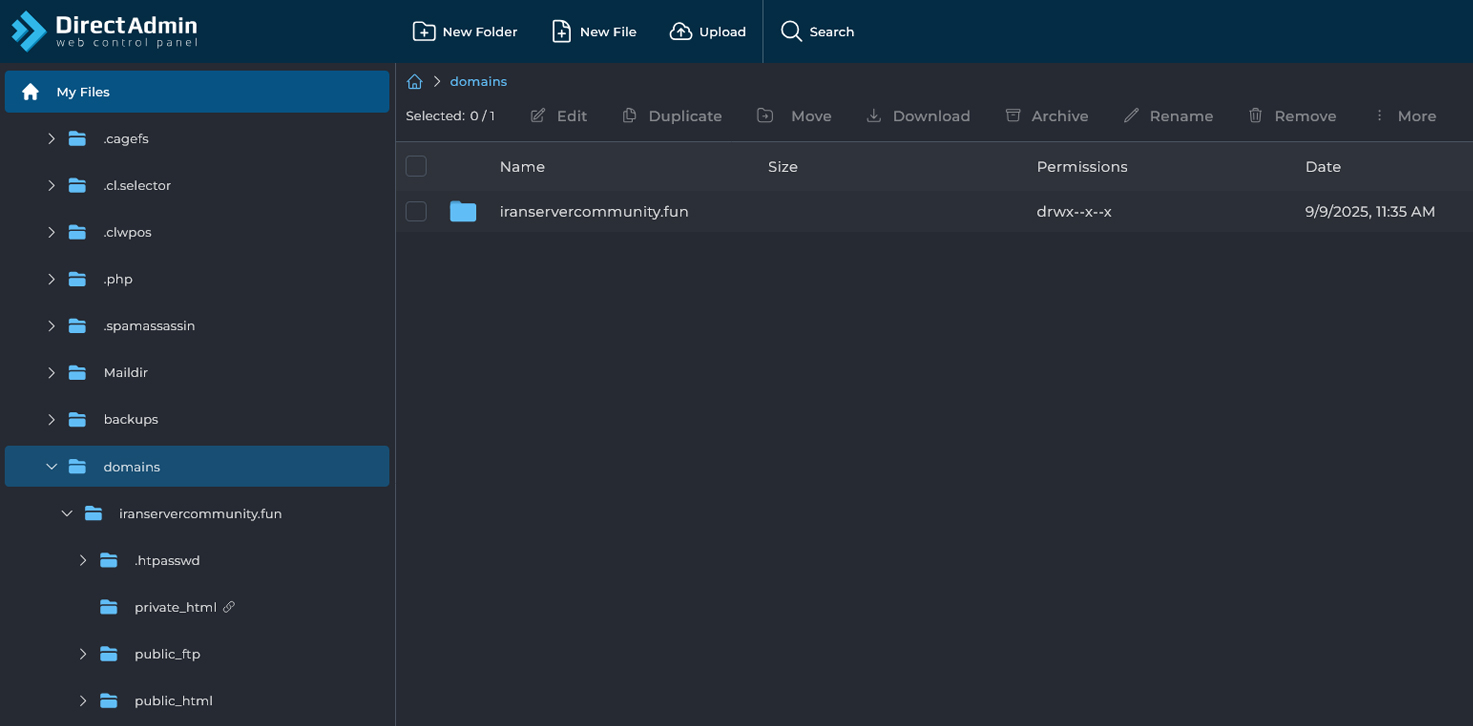The image size is (1473, 726).
Task: Go to home via breadcrumb house icon
Action: click(415, 82)
